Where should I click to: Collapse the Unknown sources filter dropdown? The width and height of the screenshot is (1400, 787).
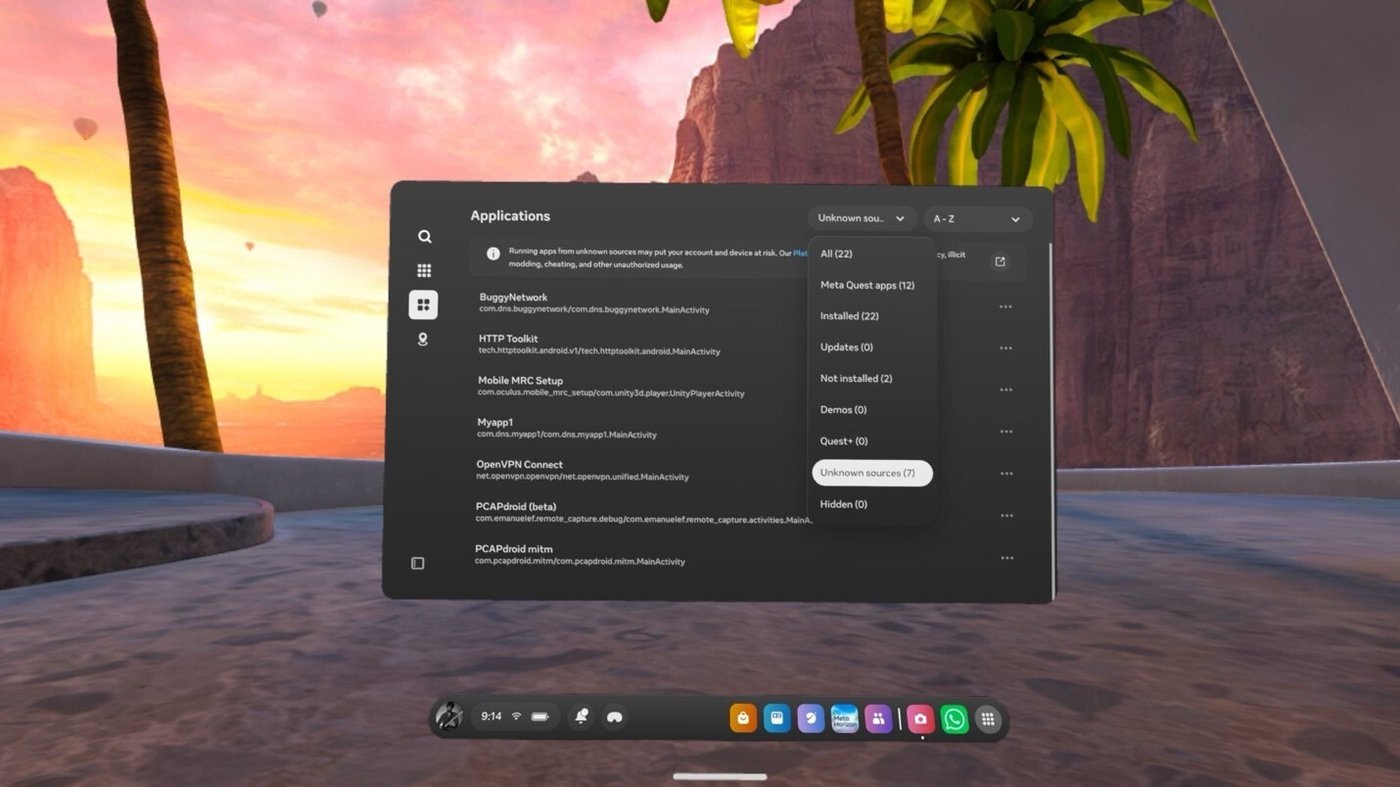point(861,219)
